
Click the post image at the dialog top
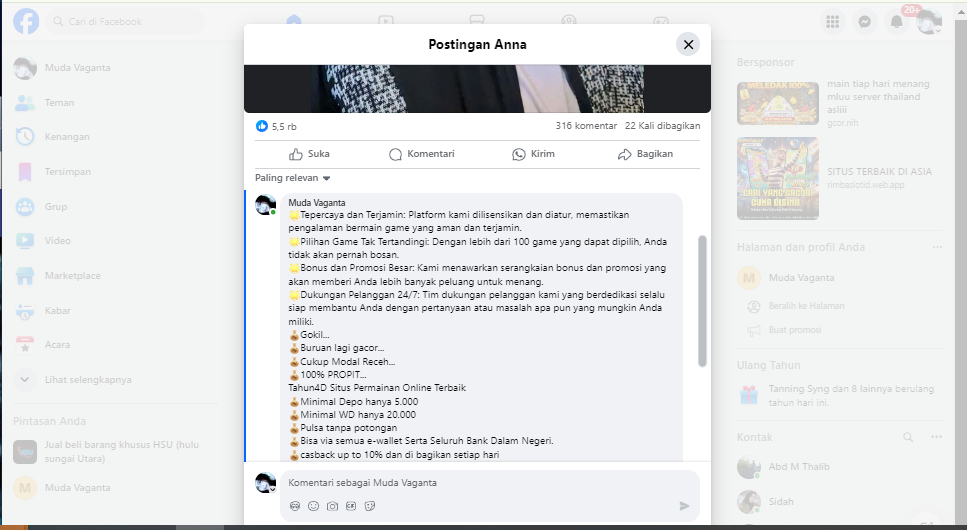pos(477,89)
